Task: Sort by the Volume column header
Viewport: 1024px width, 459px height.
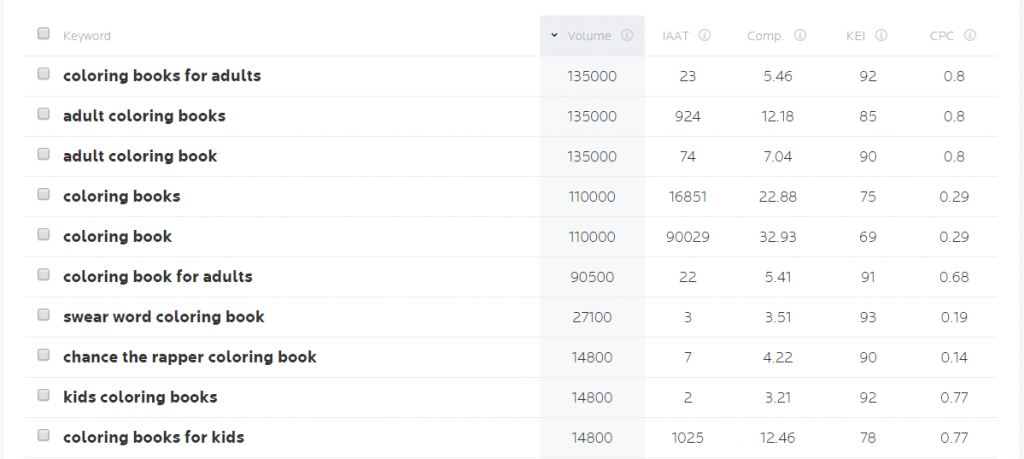Action: click(589, 36)
